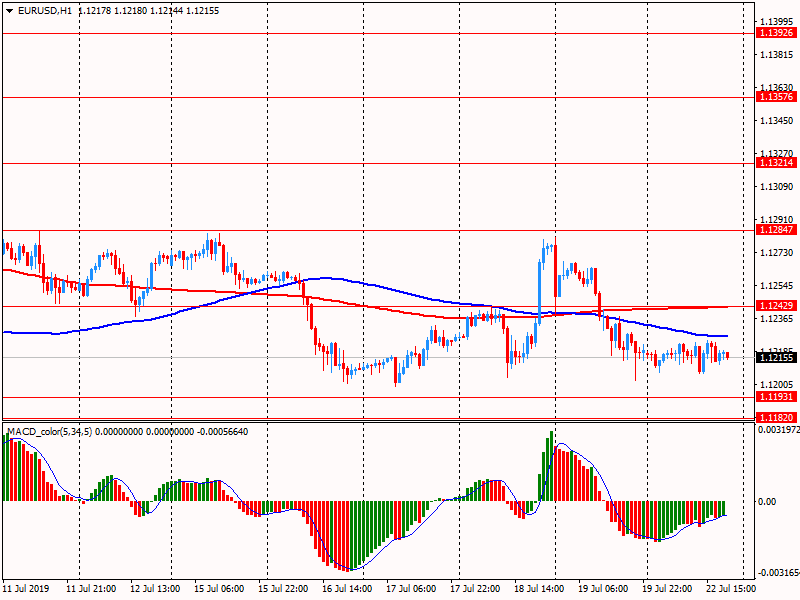The image size is (800, 600).
Task: Click the EURUSD,H1 chart title text
Action: [45, 11]
